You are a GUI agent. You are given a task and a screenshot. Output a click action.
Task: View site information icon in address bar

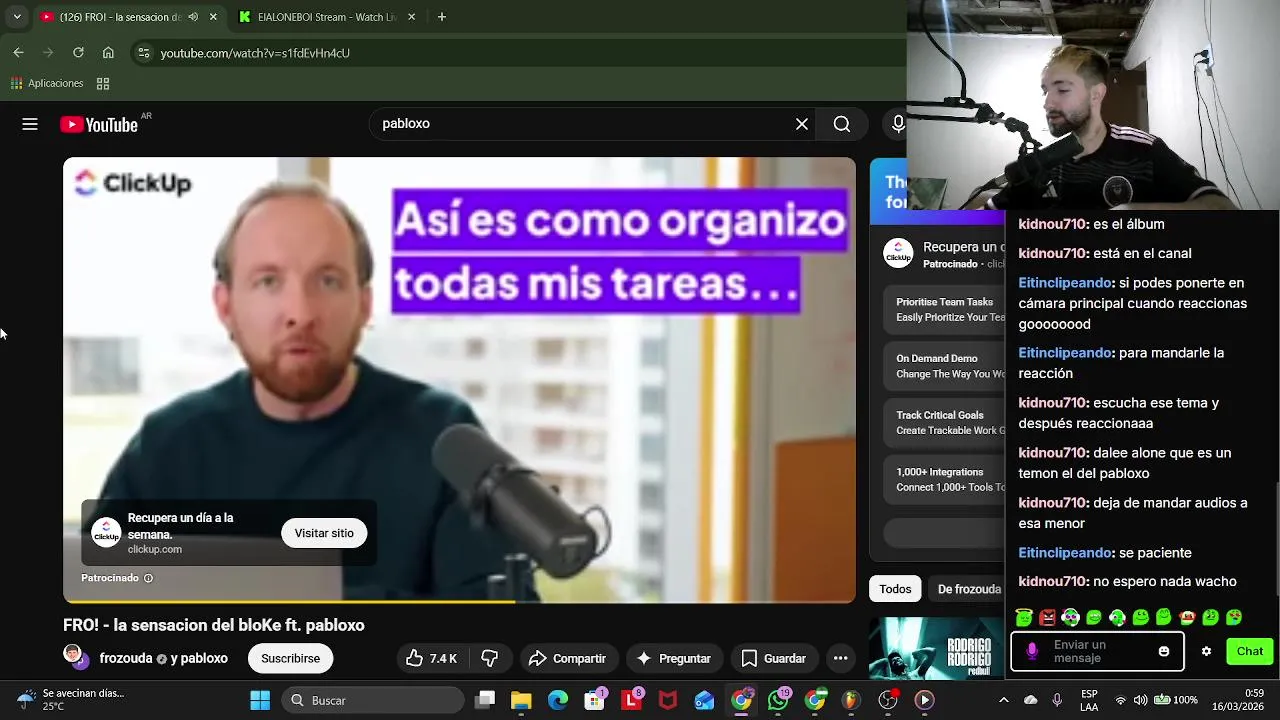(144, 53)
